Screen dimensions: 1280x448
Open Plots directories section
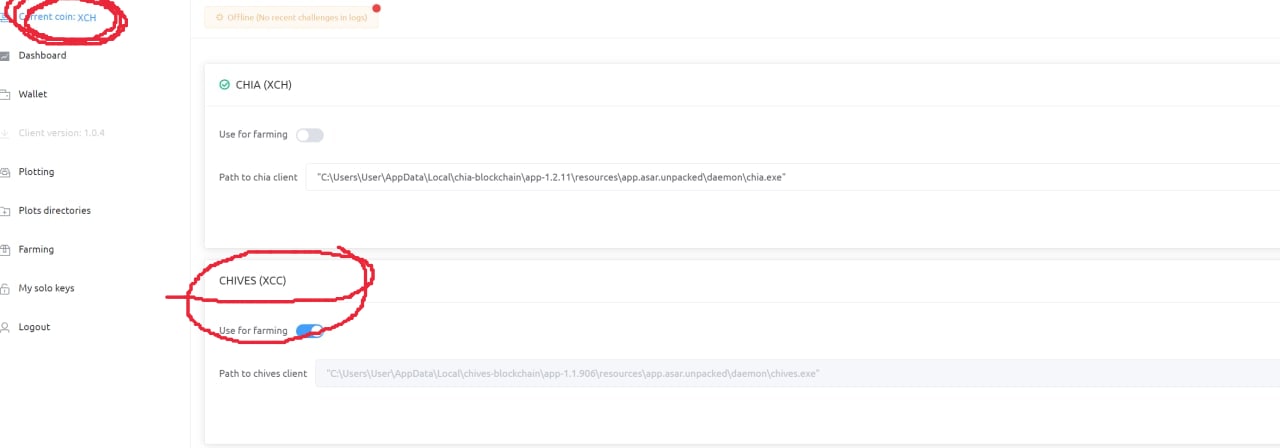click(55, 211)
